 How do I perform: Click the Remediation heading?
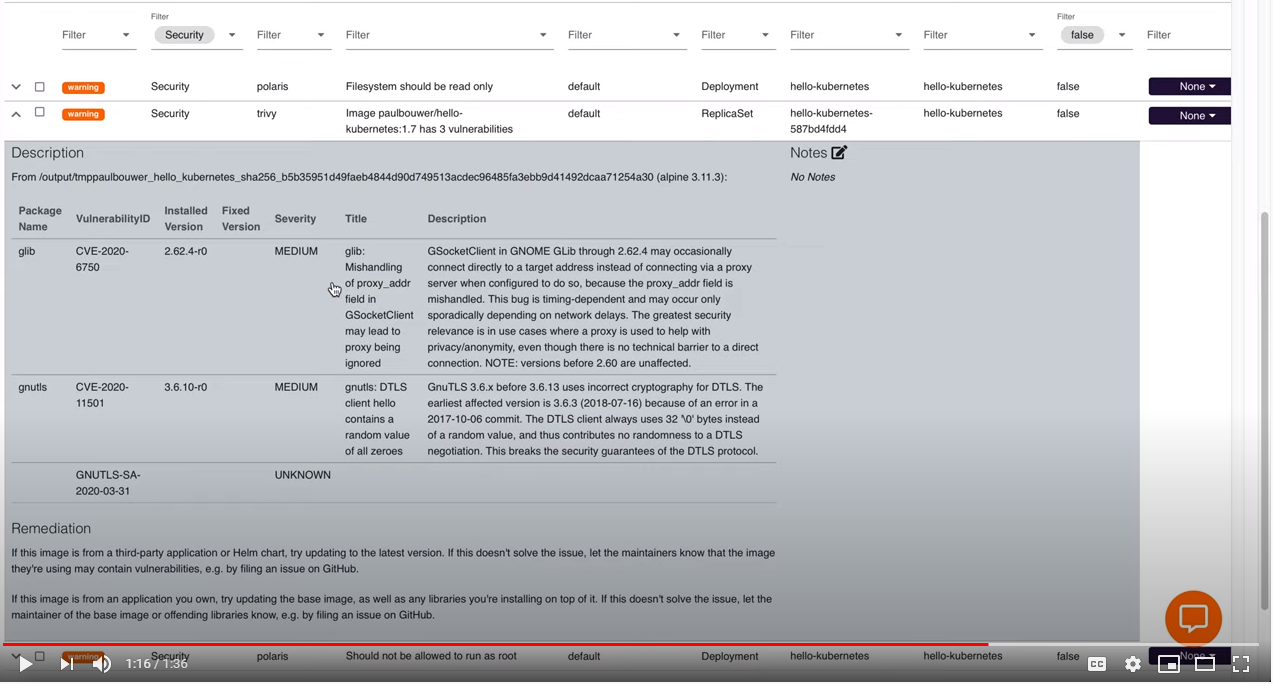[51, 528]
